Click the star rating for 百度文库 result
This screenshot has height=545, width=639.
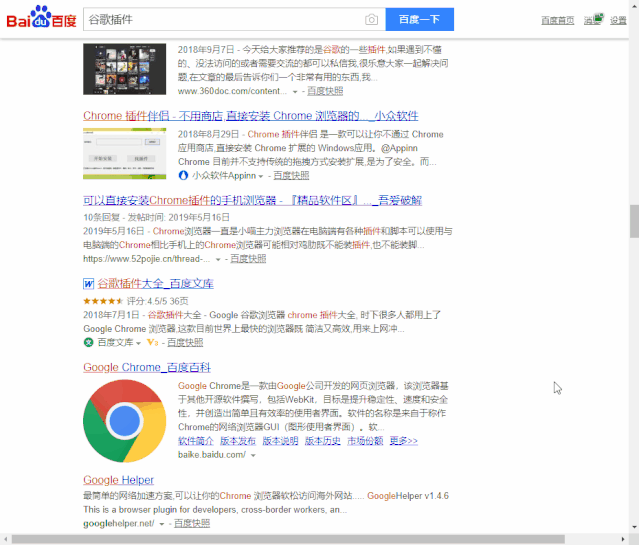[103, 301]
